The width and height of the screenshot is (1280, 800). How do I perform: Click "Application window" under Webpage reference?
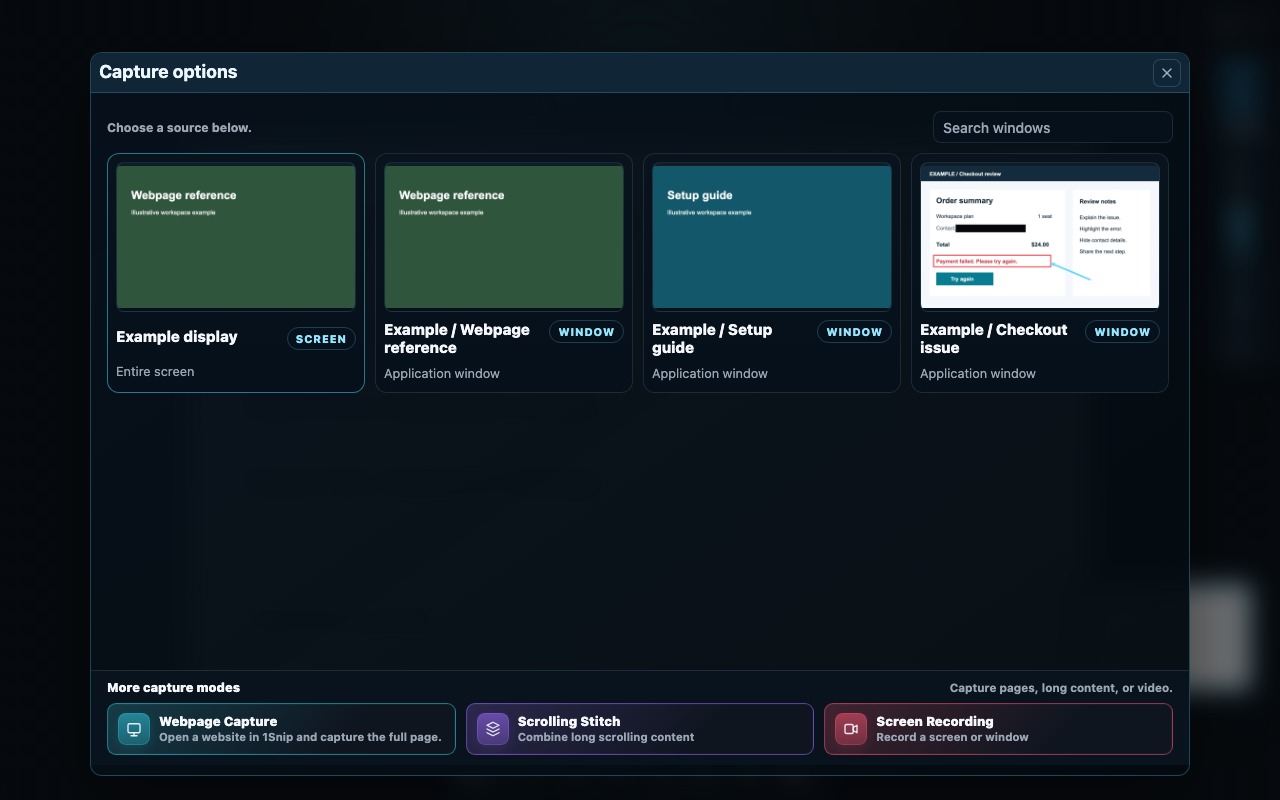442,373
